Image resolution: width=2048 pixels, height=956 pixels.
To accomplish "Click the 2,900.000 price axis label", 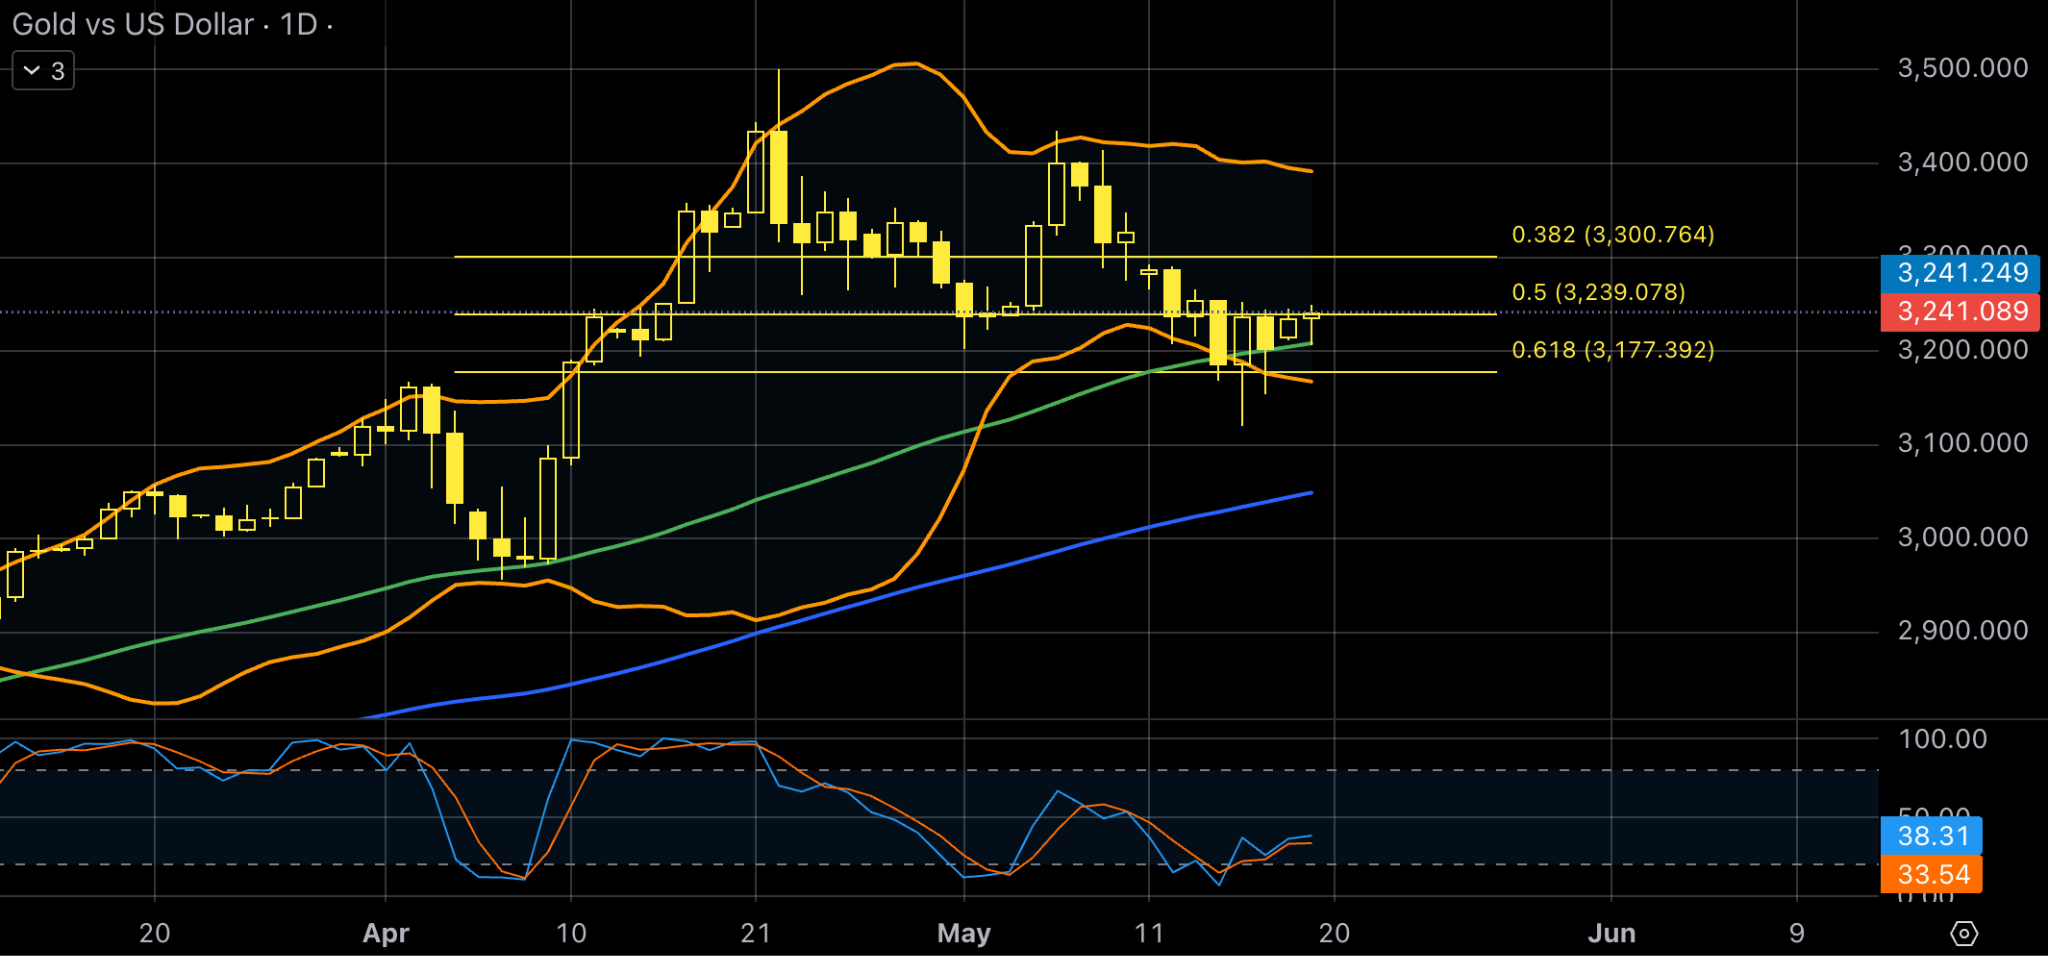I will click(1962, 630).
